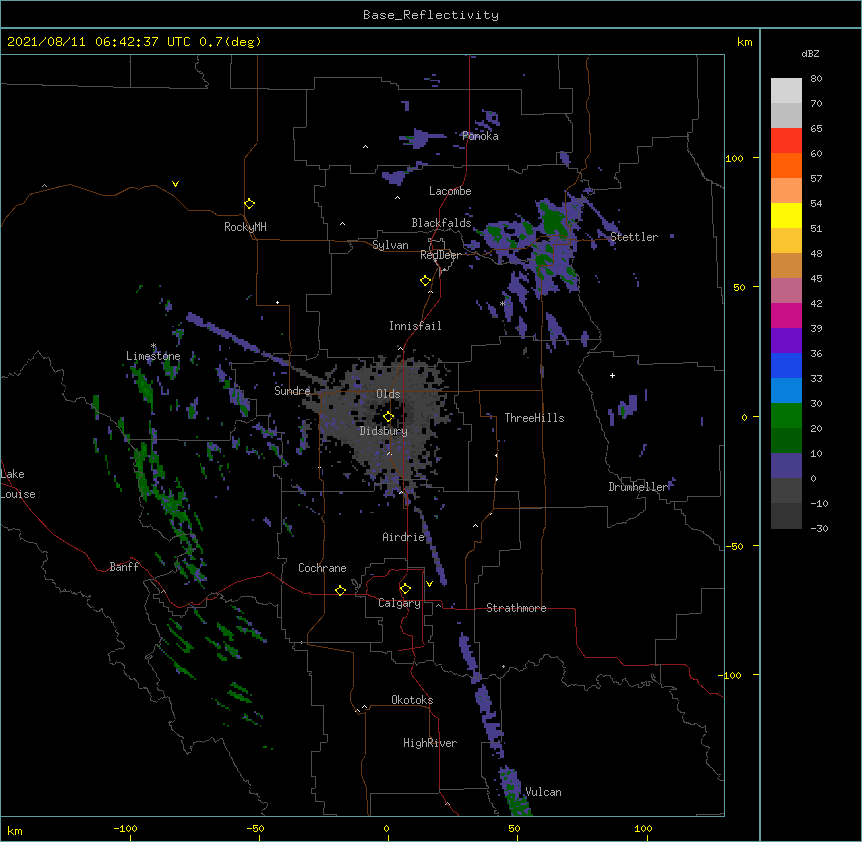
Task: Select the Blackfalds city label
Action: [x=441, y=223]
